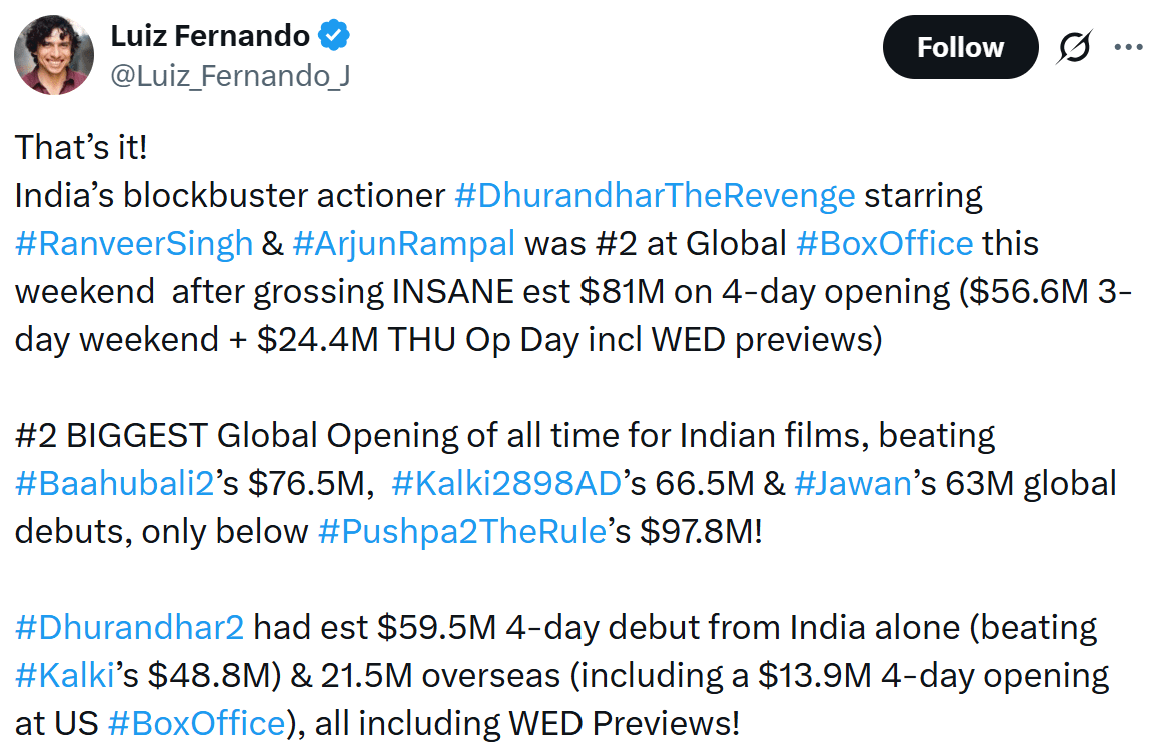The height and width of the screenshot is (756, 1158).
Task: Open the @Luiz_Fernando_J handle link
Action: [229, 77]
